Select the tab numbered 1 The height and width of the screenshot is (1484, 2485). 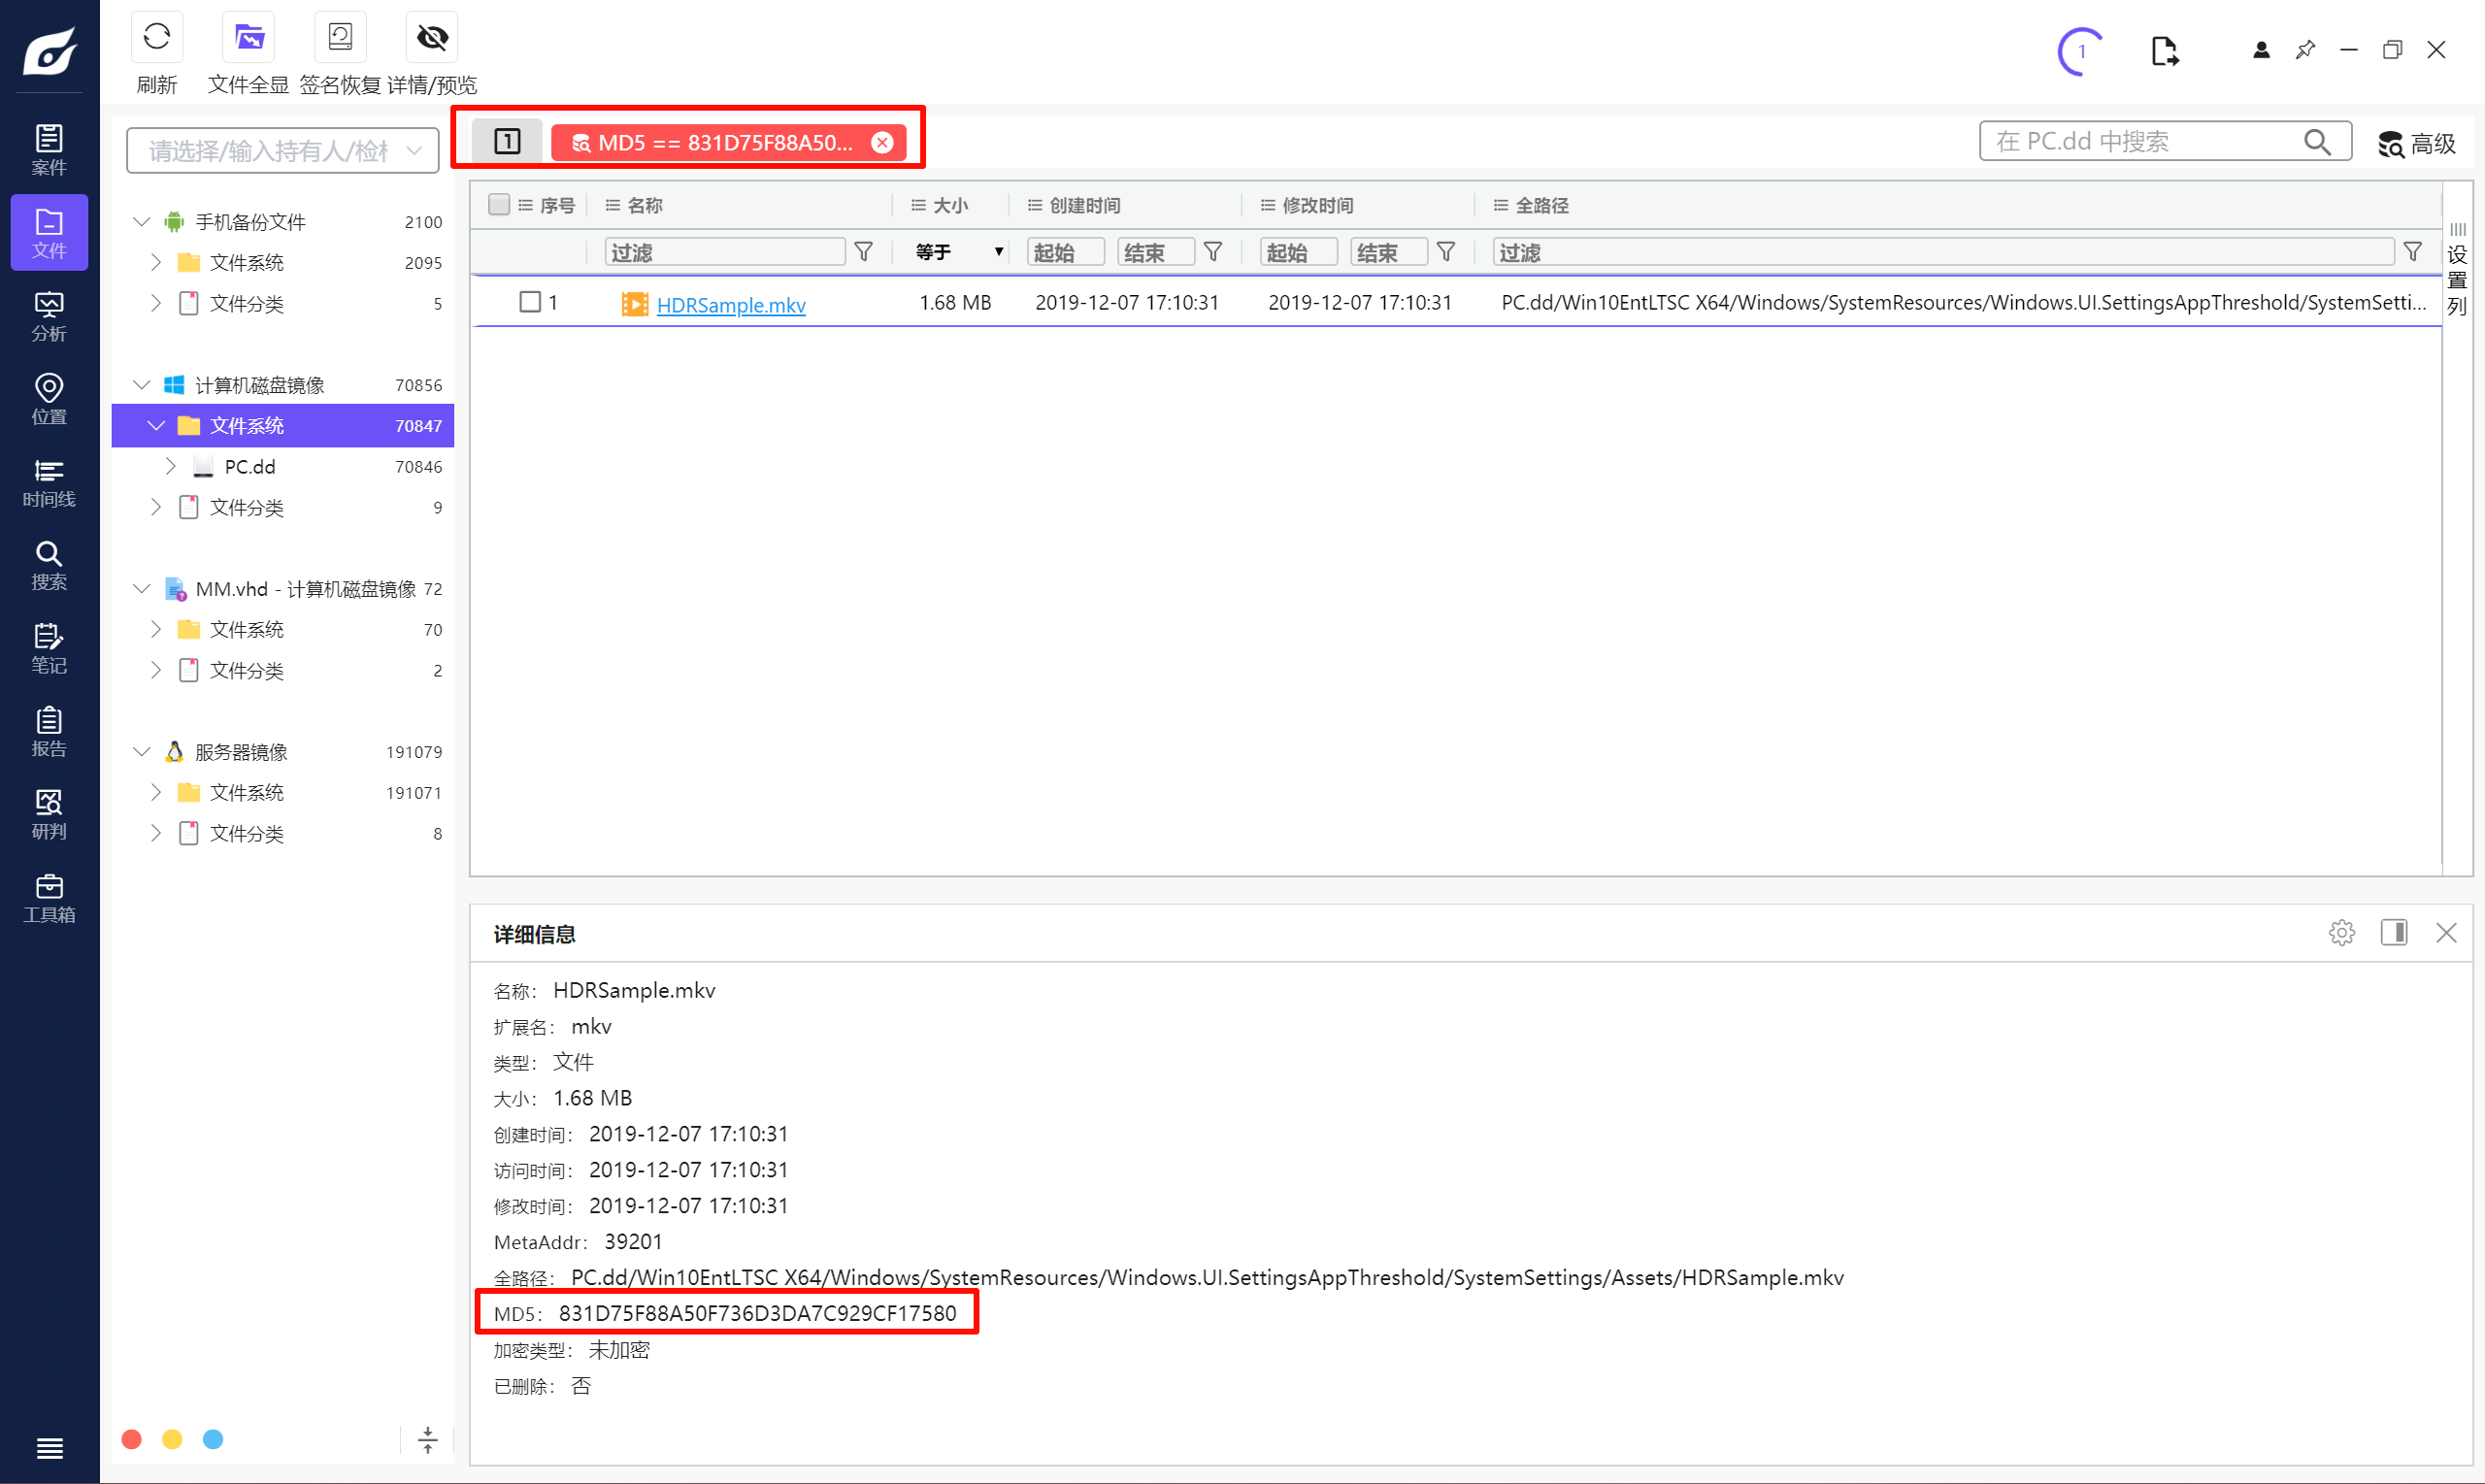pyautogui.click(x=507, y=141)
